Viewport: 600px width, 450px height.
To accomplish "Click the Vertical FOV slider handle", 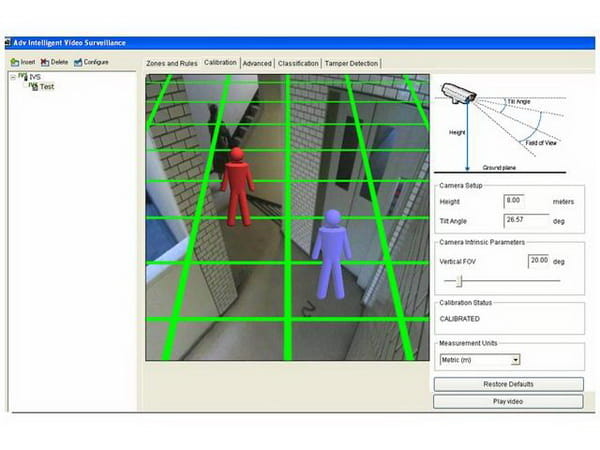I will coord(459,281).
